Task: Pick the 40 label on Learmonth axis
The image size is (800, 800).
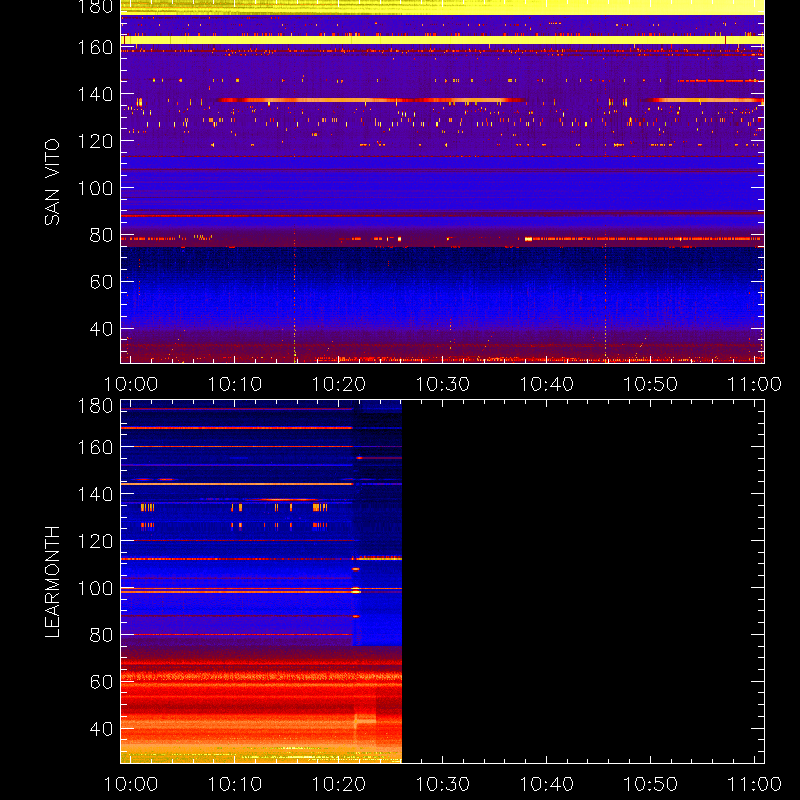Action: pyautogui.click(x=101, y=729)
